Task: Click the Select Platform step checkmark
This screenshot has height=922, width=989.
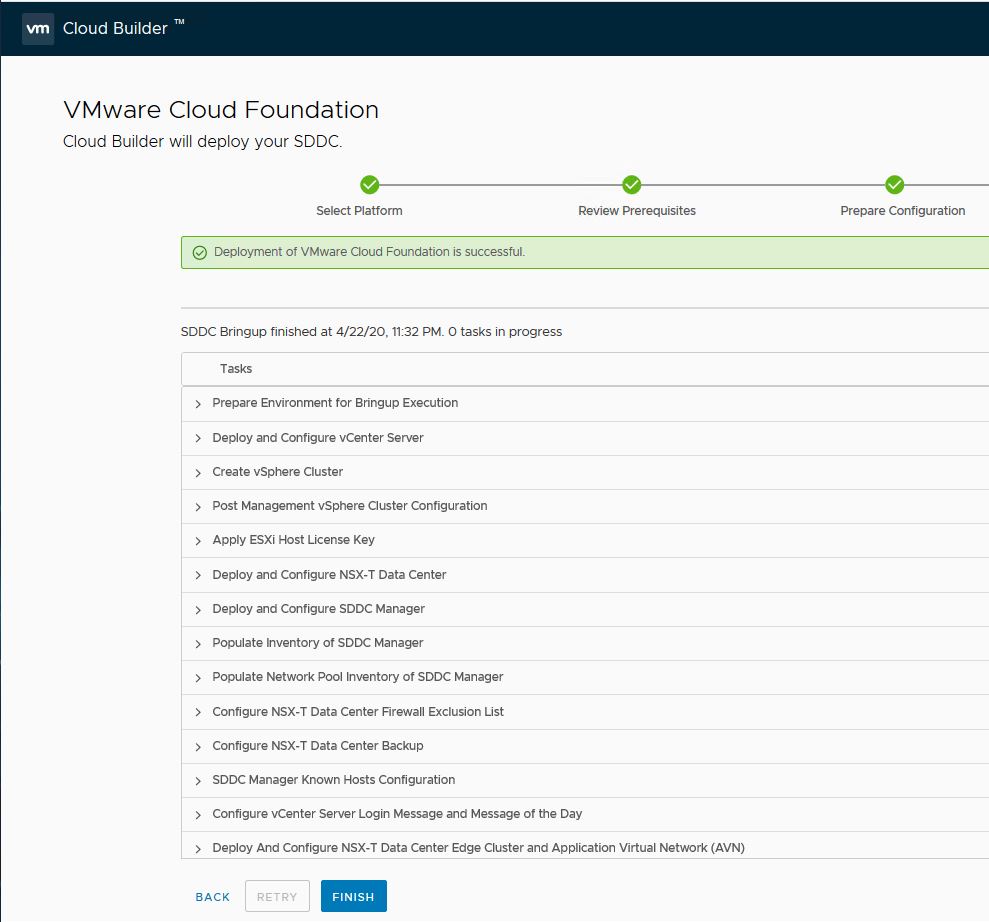Action: (369, 185)
